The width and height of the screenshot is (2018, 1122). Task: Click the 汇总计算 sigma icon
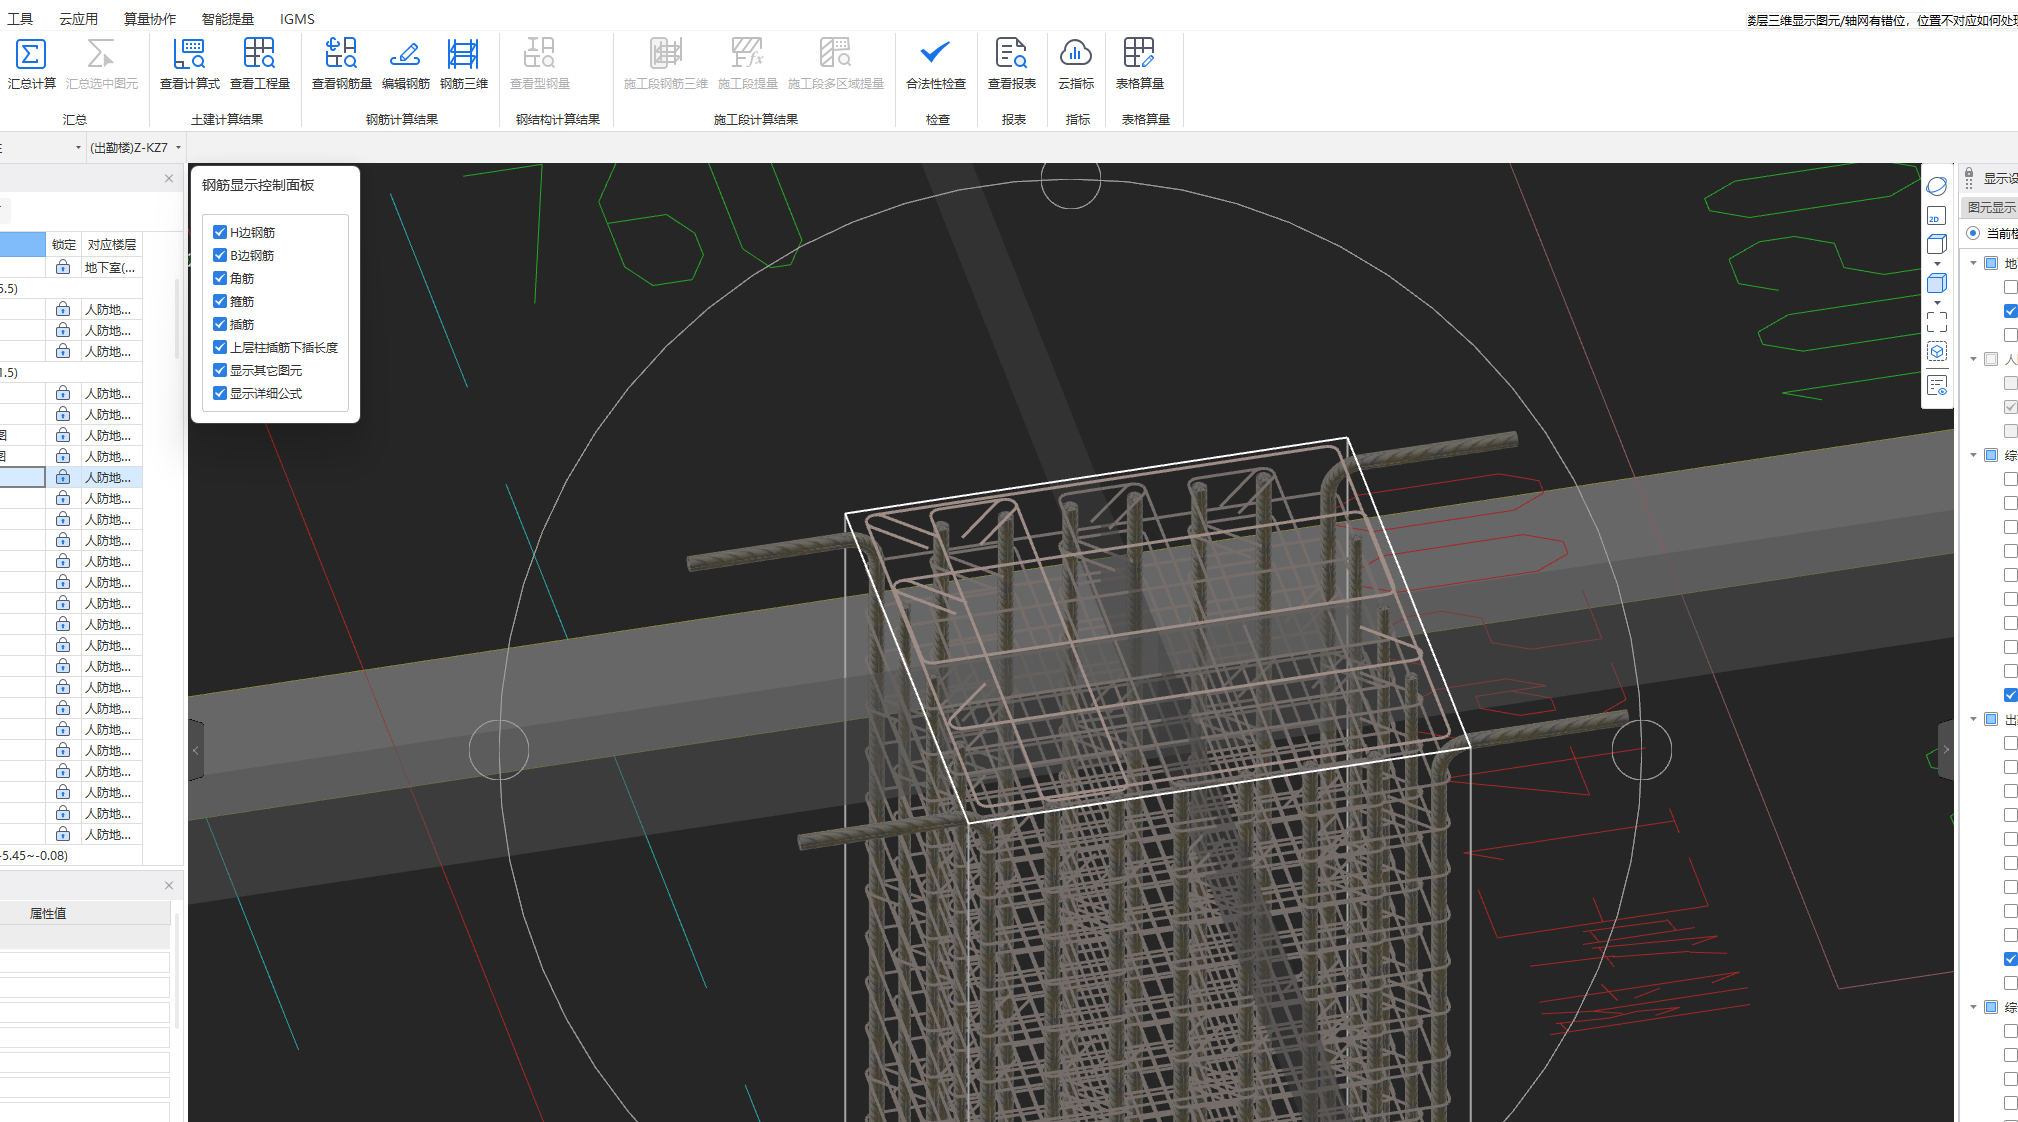click(x=31, y=54)
